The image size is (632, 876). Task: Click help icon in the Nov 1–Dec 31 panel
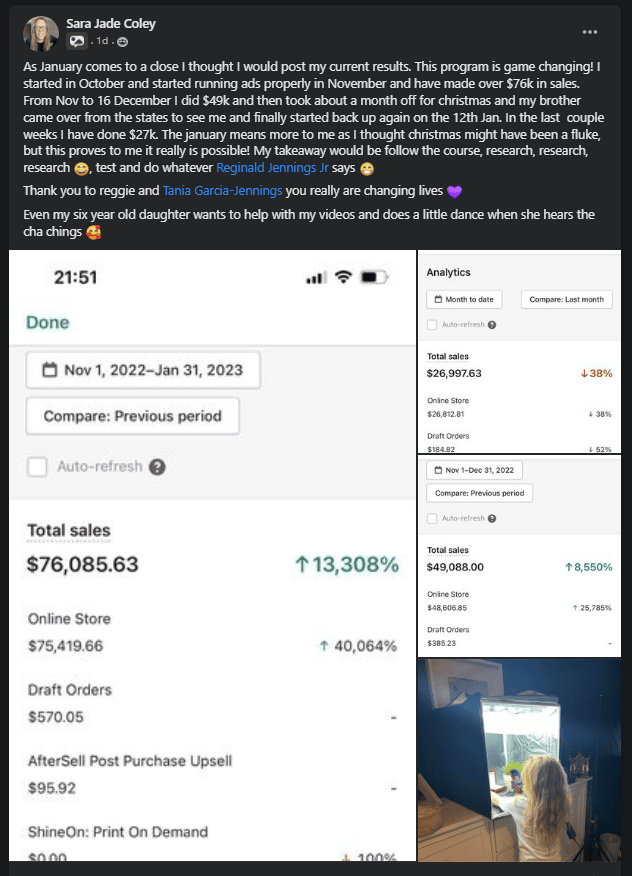(x=492, y=518)
